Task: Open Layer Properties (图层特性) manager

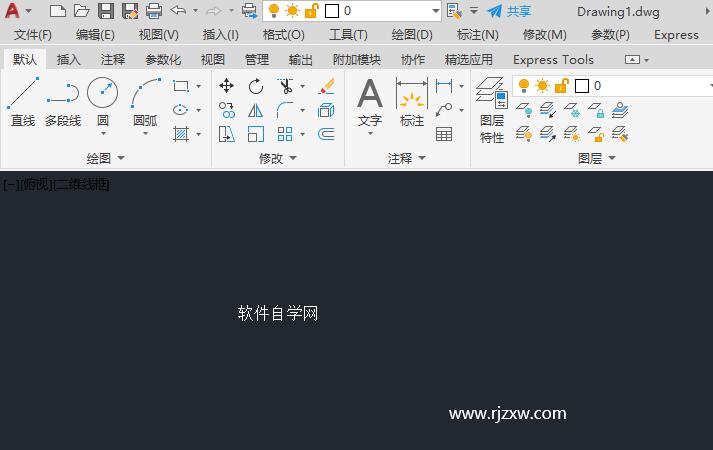Action: (x=492, y=110)
